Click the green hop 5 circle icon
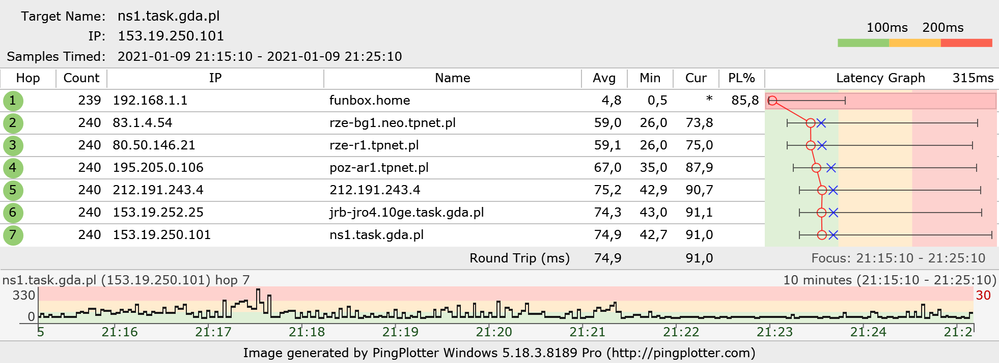The width and height of the screenshot is (999, 363). [13, 190]
